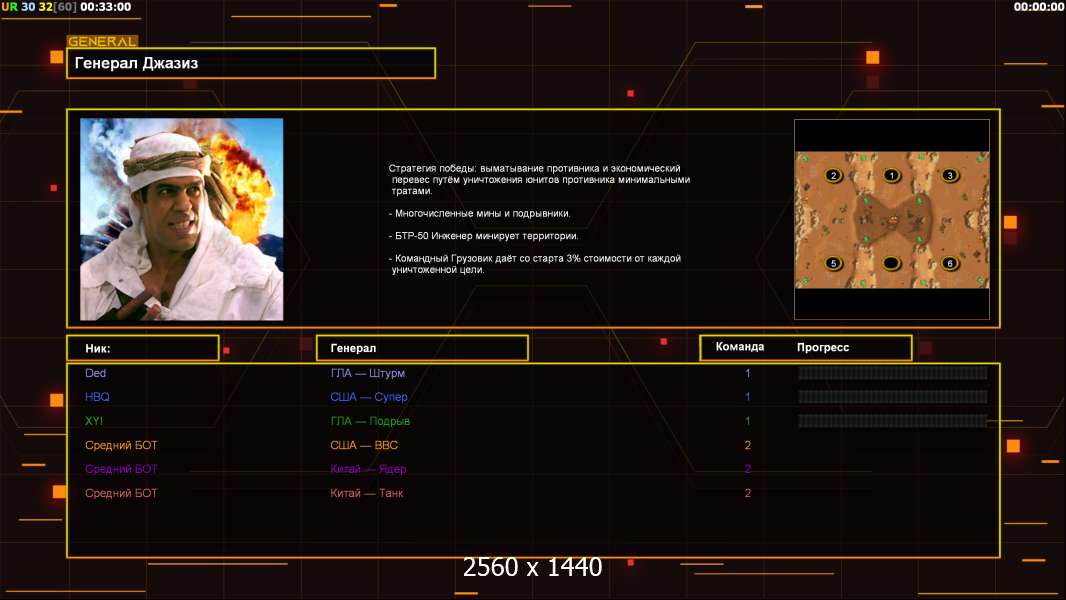This screenshot has height=600, width=1066.
Task: Click the GENERAL label tab
Action: (x=102, y=42)
